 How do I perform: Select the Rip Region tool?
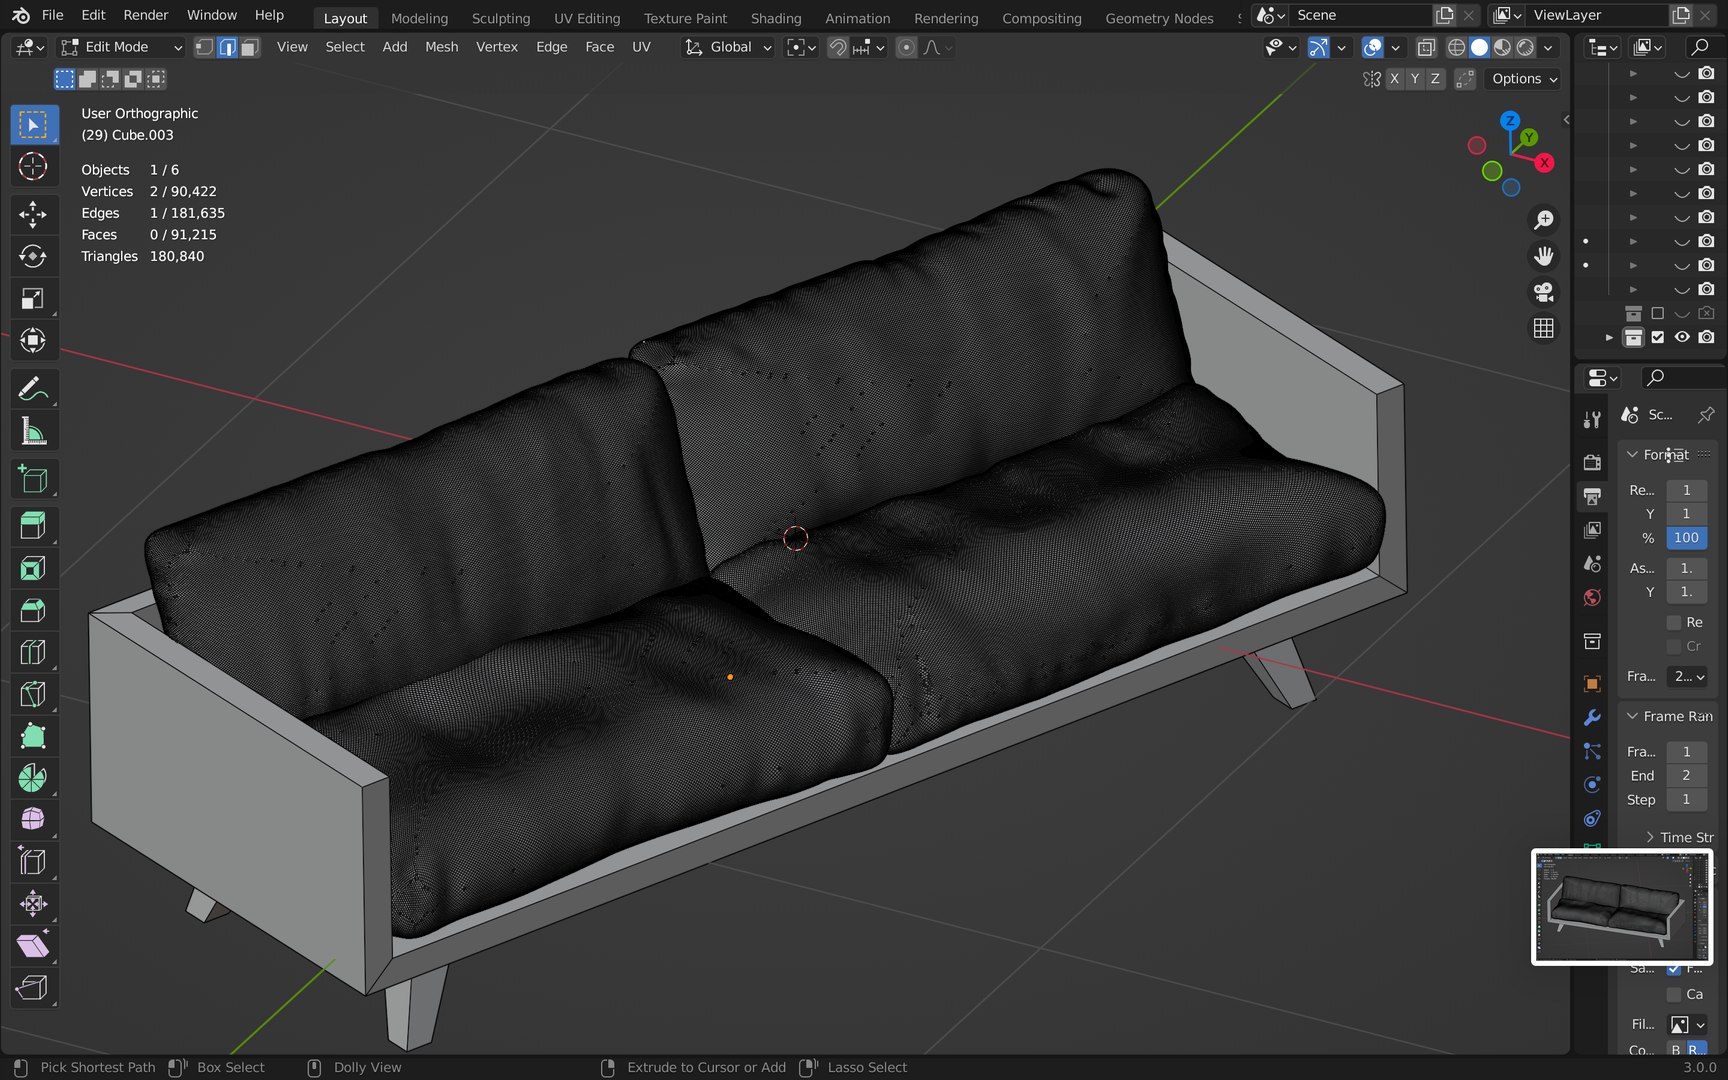(x=33, y=988)
